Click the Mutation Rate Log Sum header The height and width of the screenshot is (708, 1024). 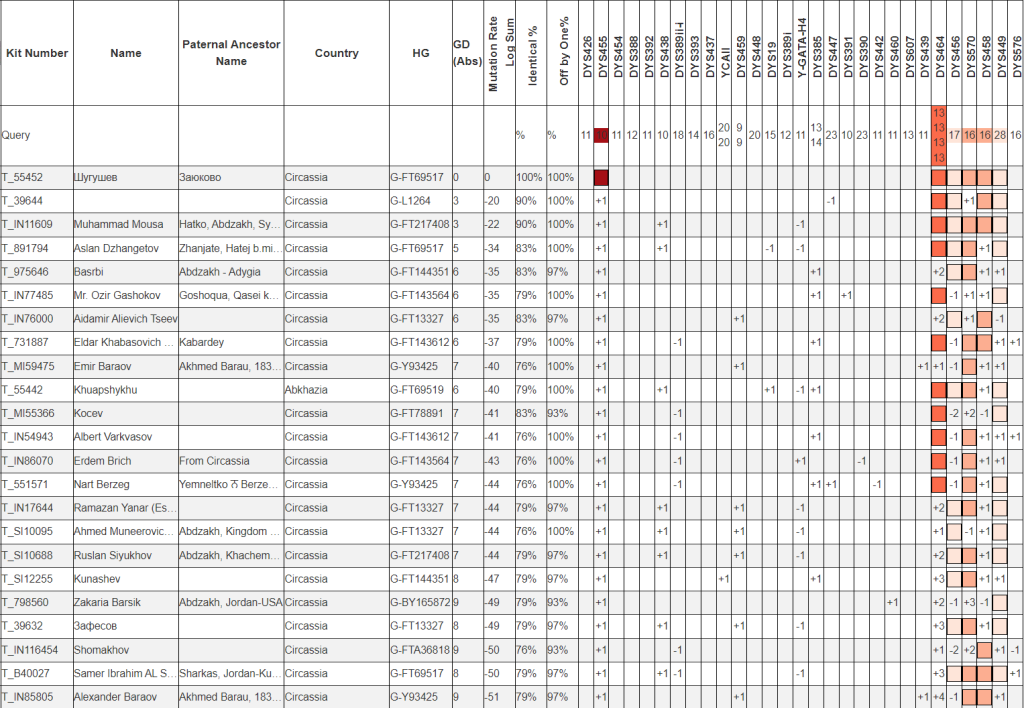point(501,53)
